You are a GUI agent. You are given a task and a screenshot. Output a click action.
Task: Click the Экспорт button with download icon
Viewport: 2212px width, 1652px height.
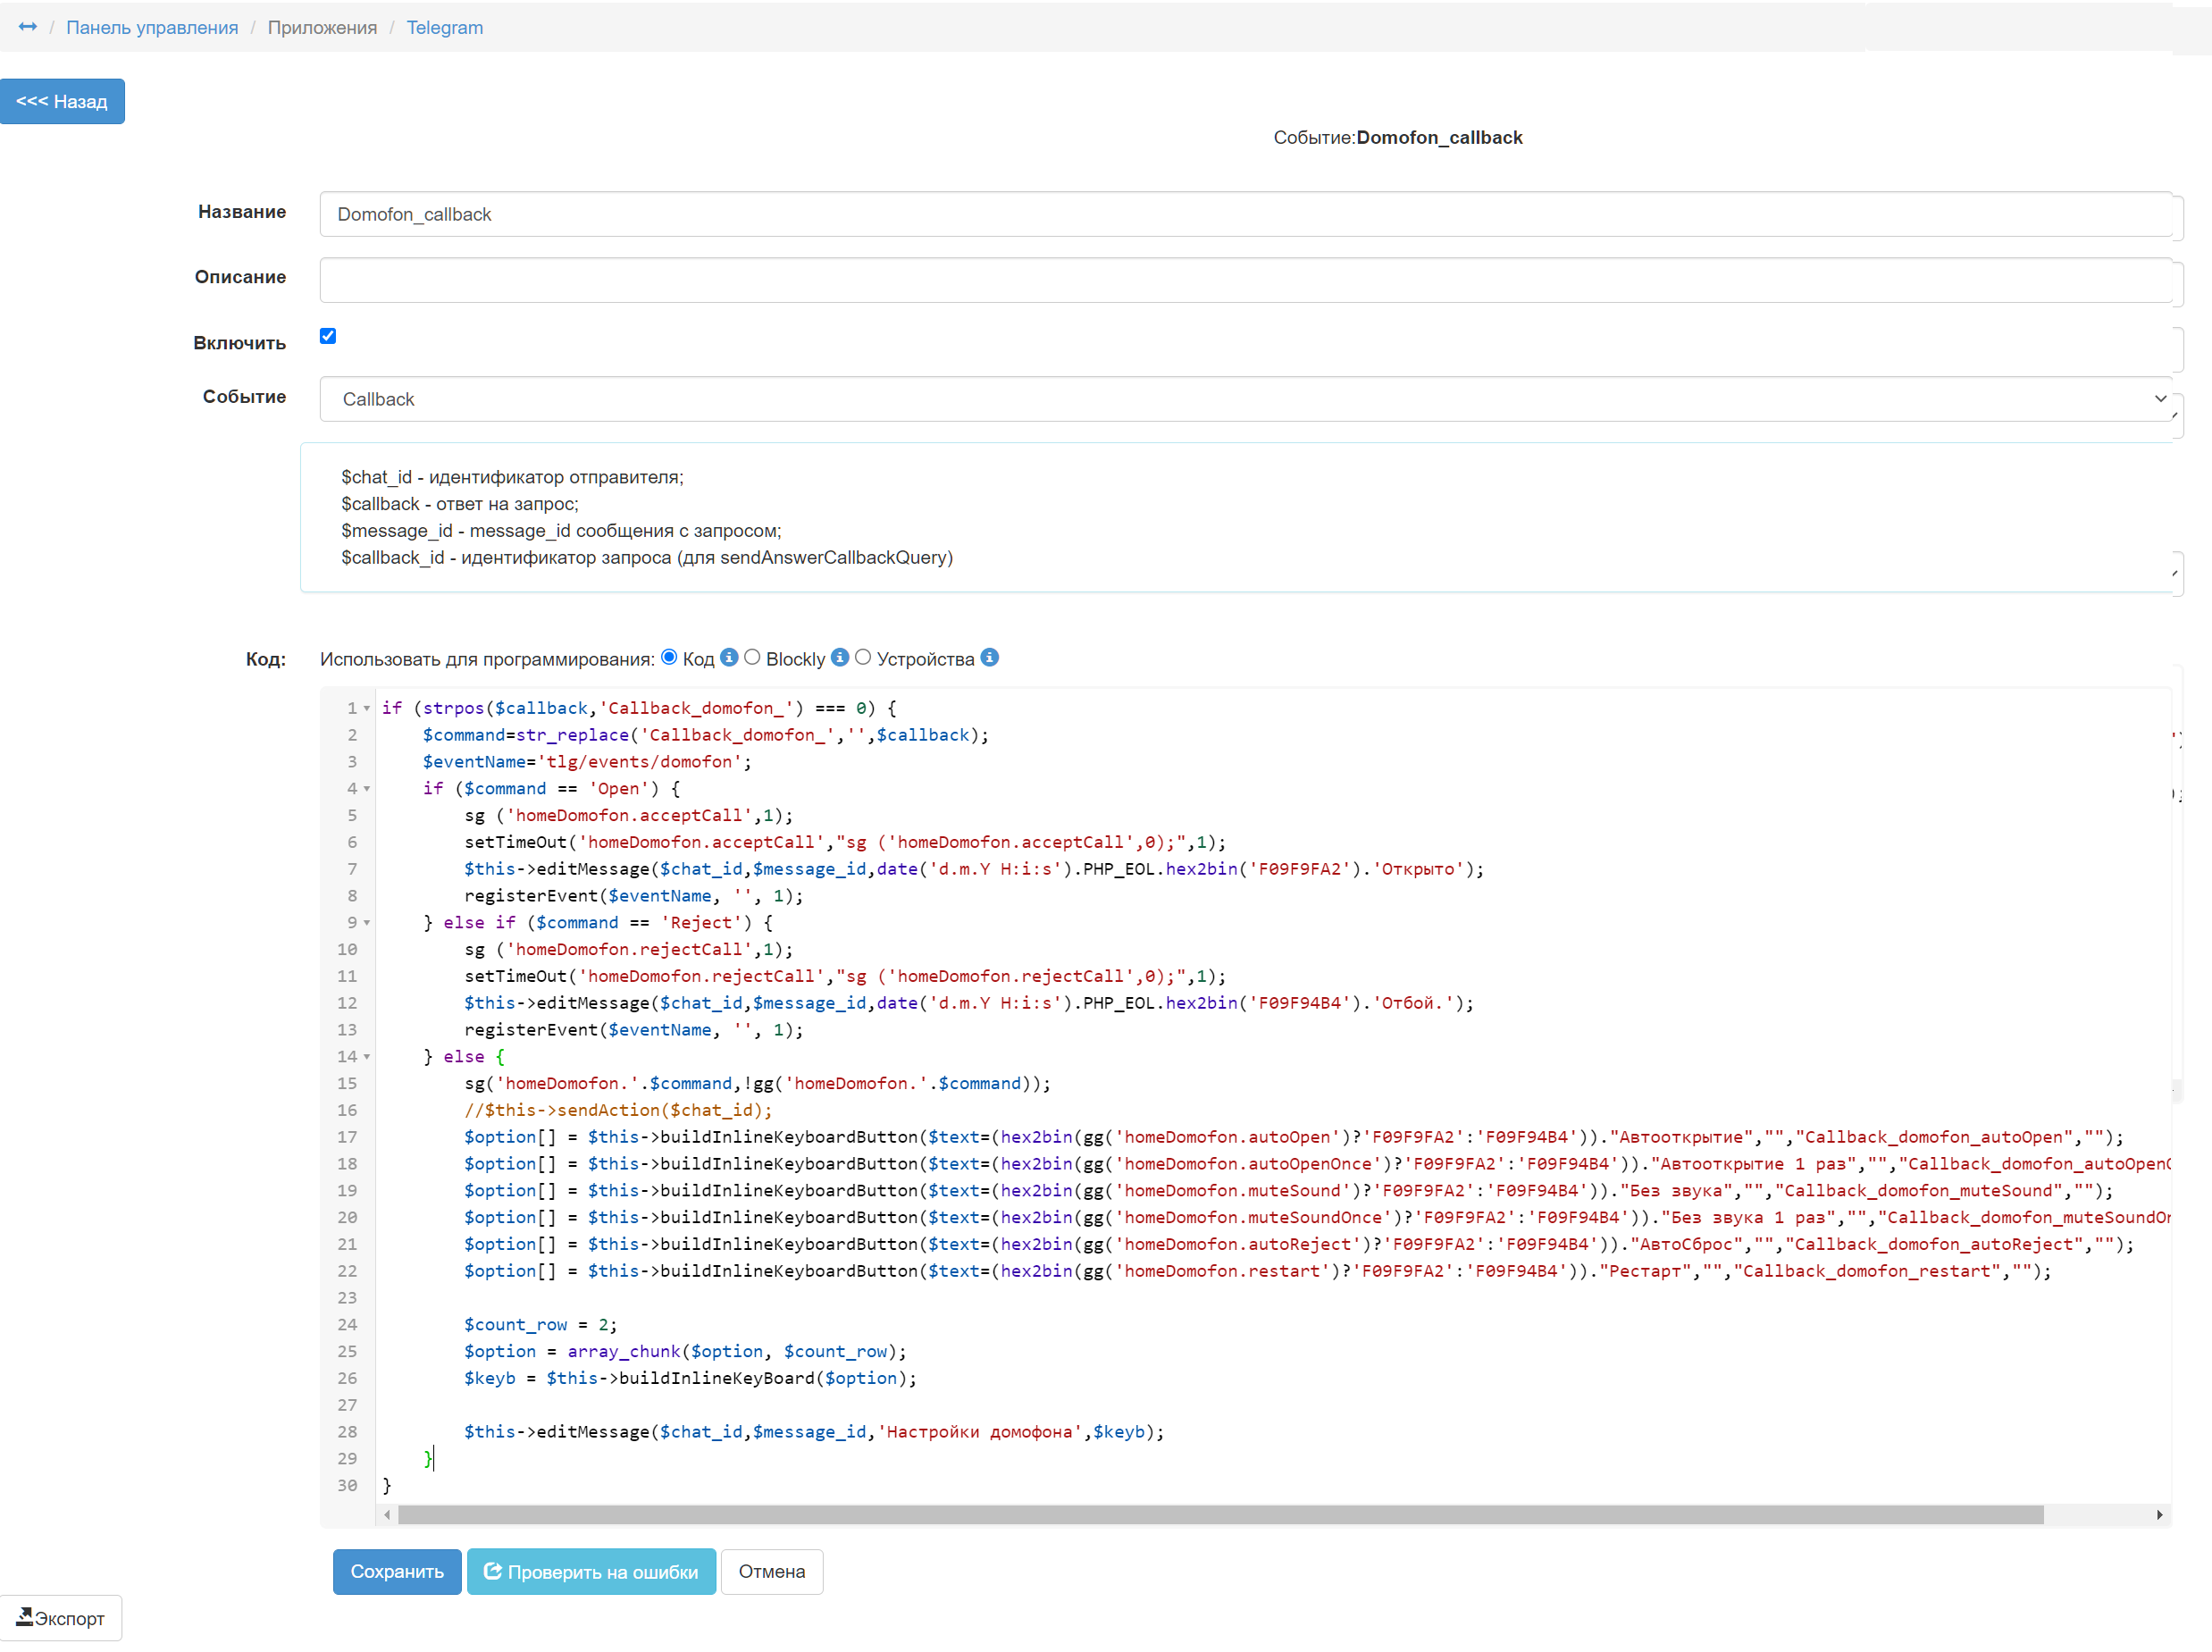pos(61,1617)
